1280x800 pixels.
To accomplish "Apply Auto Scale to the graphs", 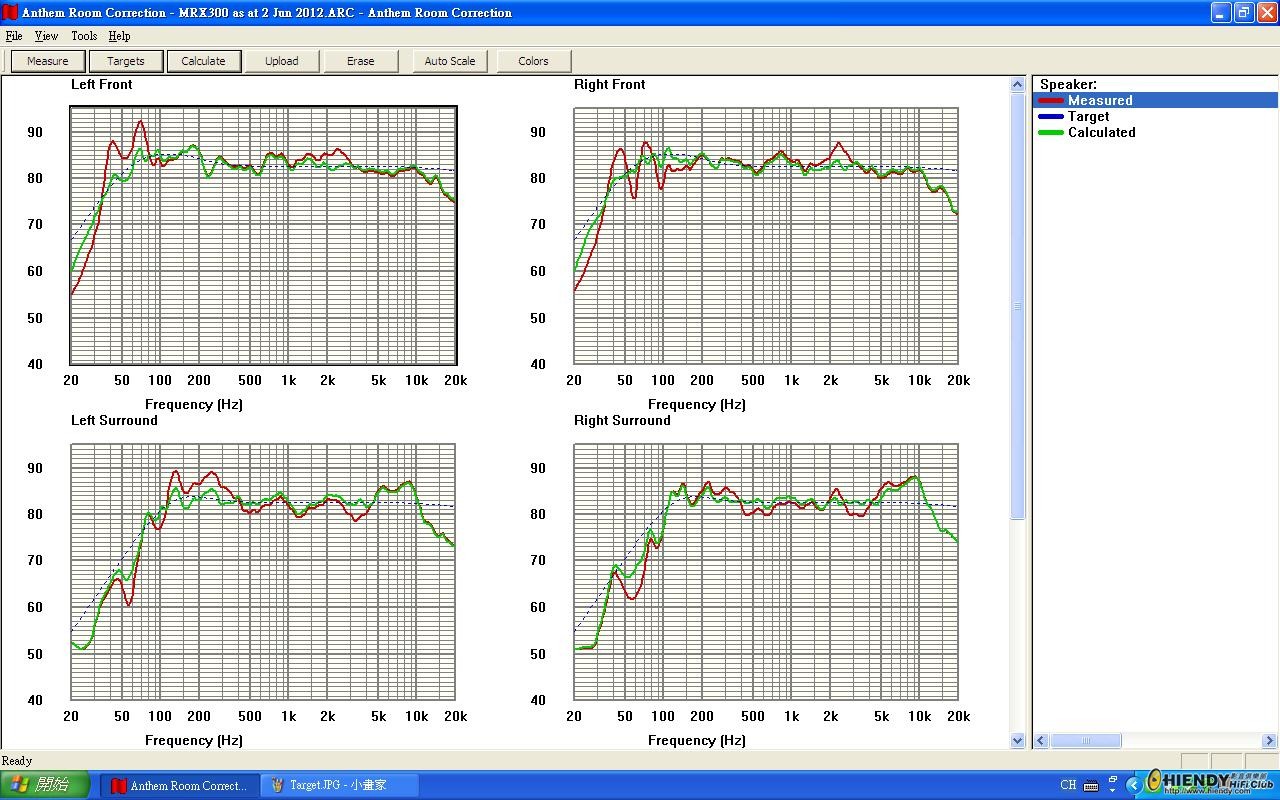I will point(450,61).
